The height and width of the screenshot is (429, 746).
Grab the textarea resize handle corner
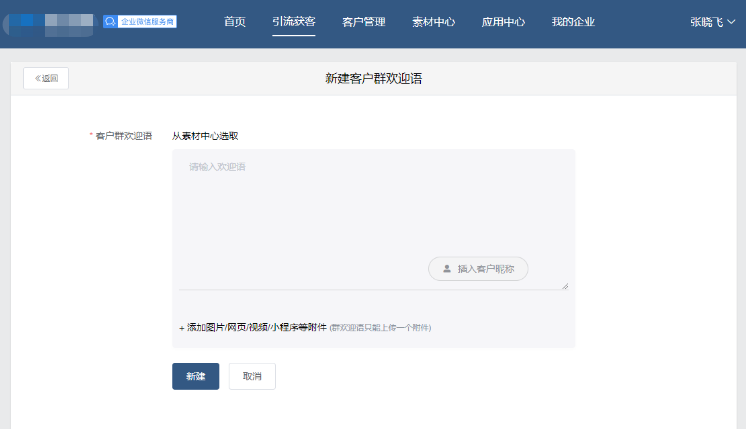564,285
